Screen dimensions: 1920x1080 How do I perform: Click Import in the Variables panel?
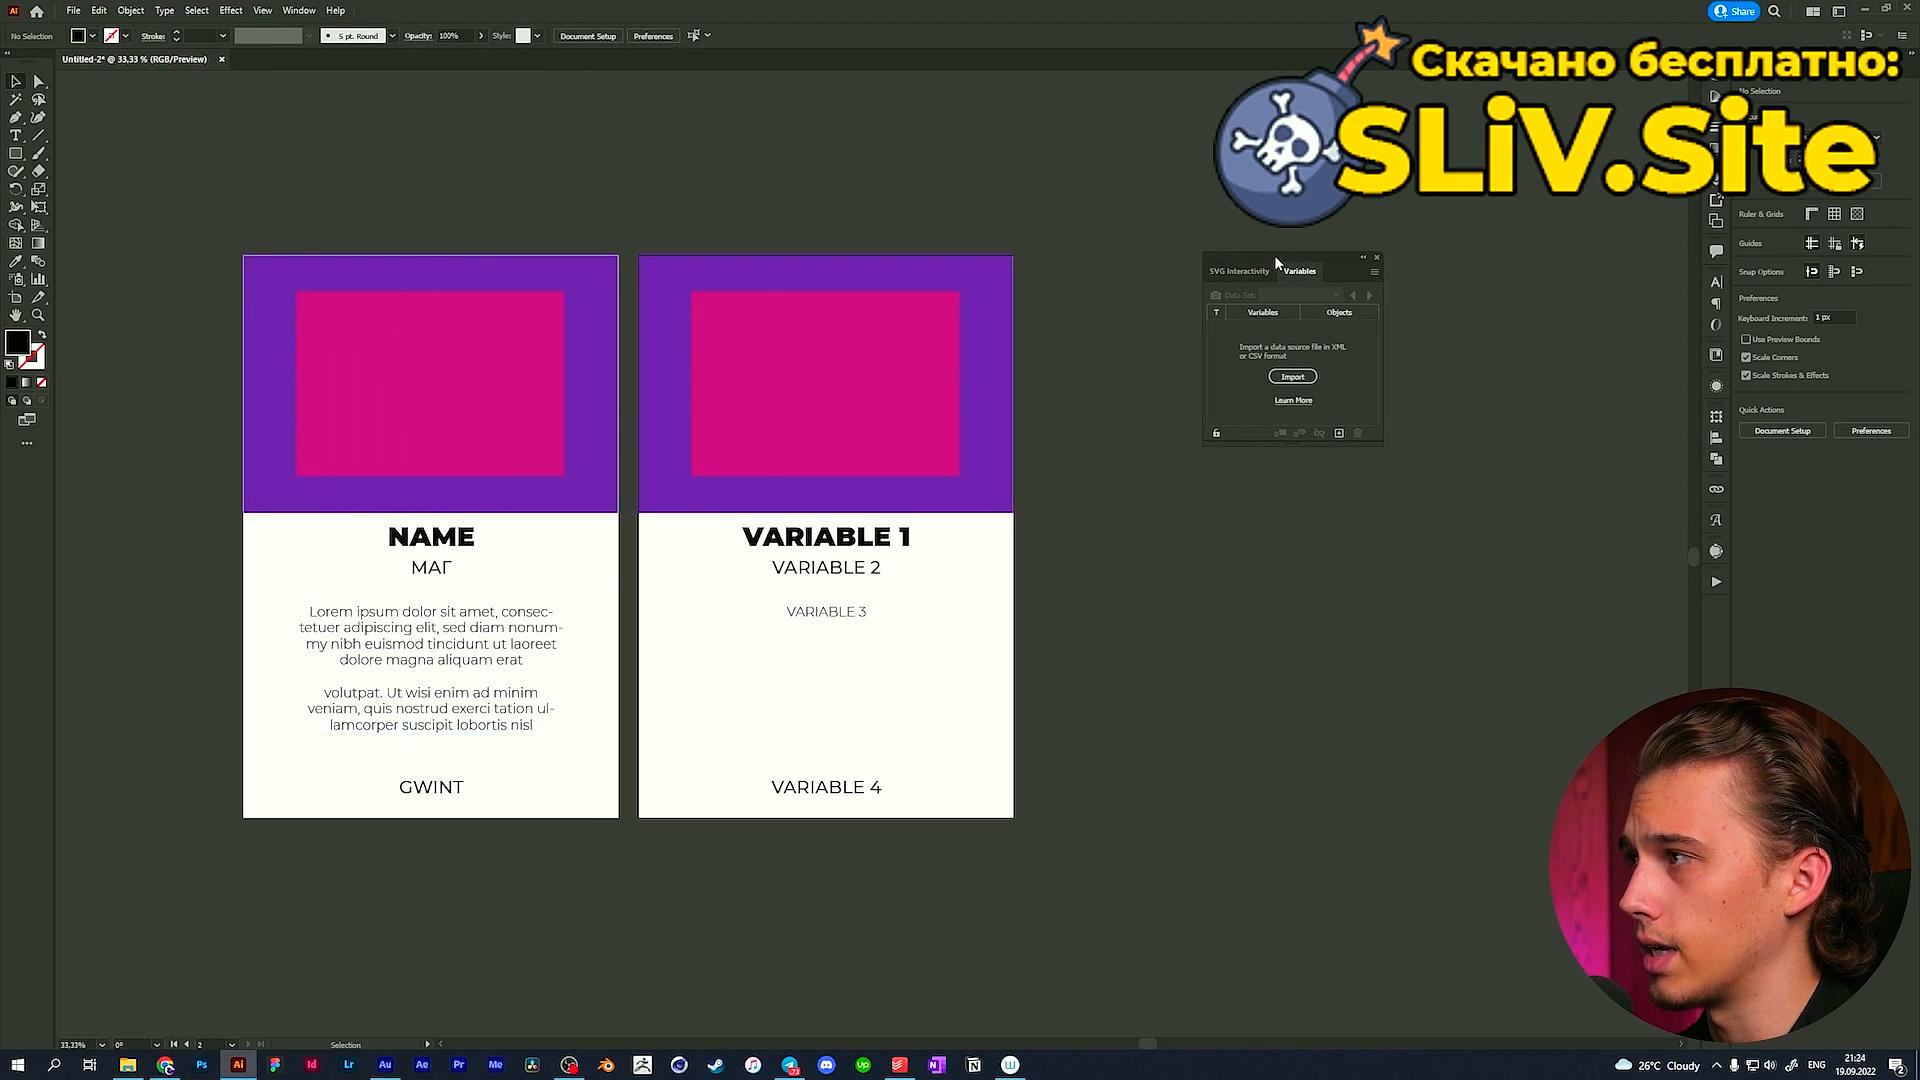(x=1293, y=377)
